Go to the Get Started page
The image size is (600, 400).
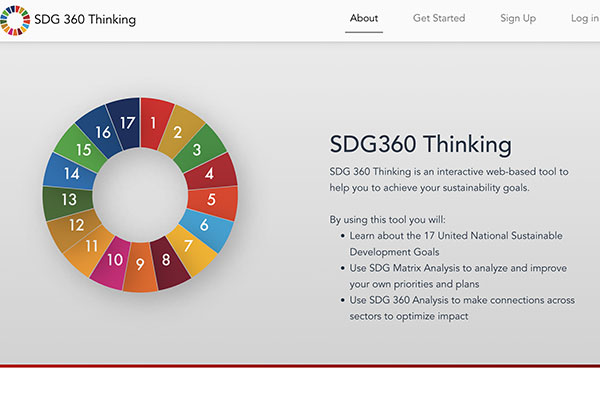[x=439, y=18]
